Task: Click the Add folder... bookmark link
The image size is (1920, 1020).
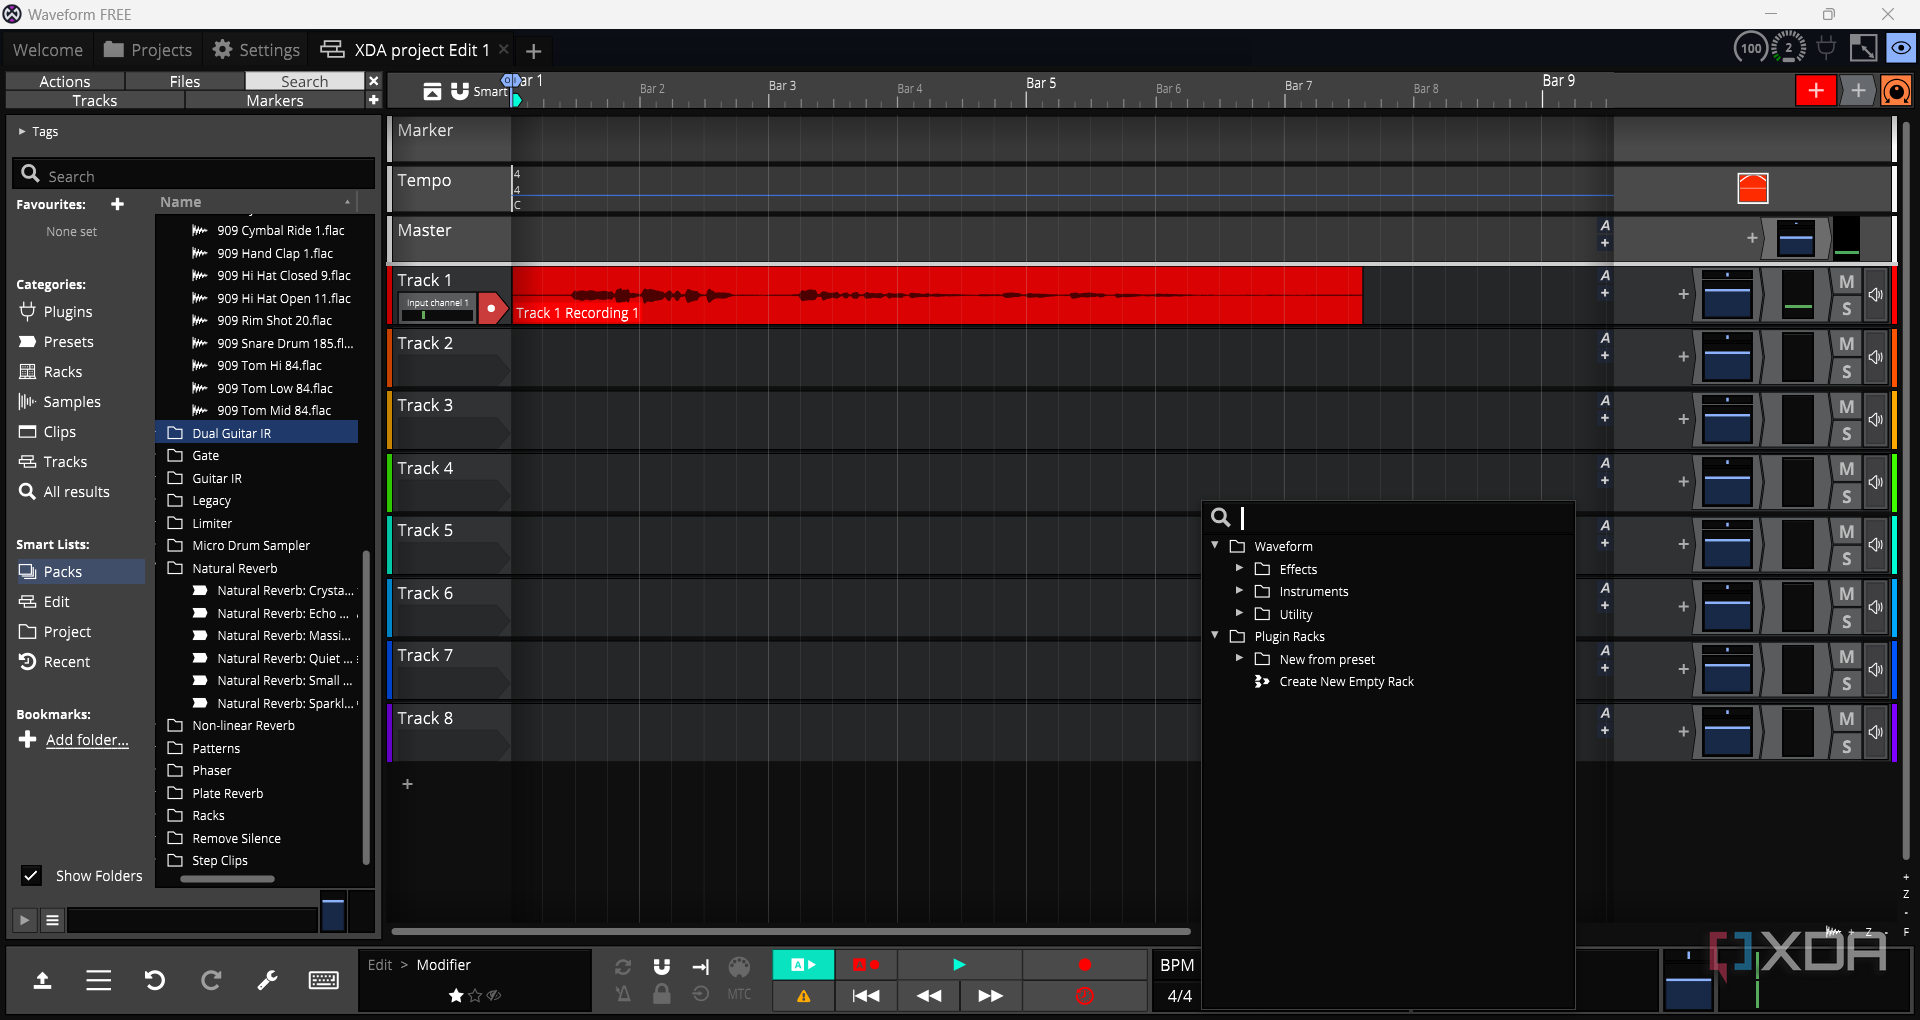Action: [x=87, y=740]
